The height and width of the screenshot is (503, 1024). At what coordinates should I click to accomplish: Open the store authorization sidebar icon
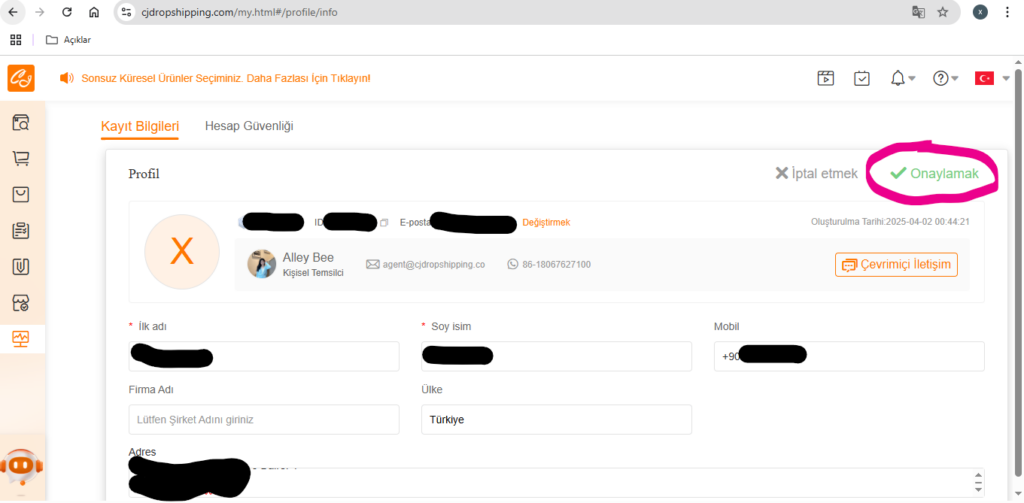click(x=21, y=302)
